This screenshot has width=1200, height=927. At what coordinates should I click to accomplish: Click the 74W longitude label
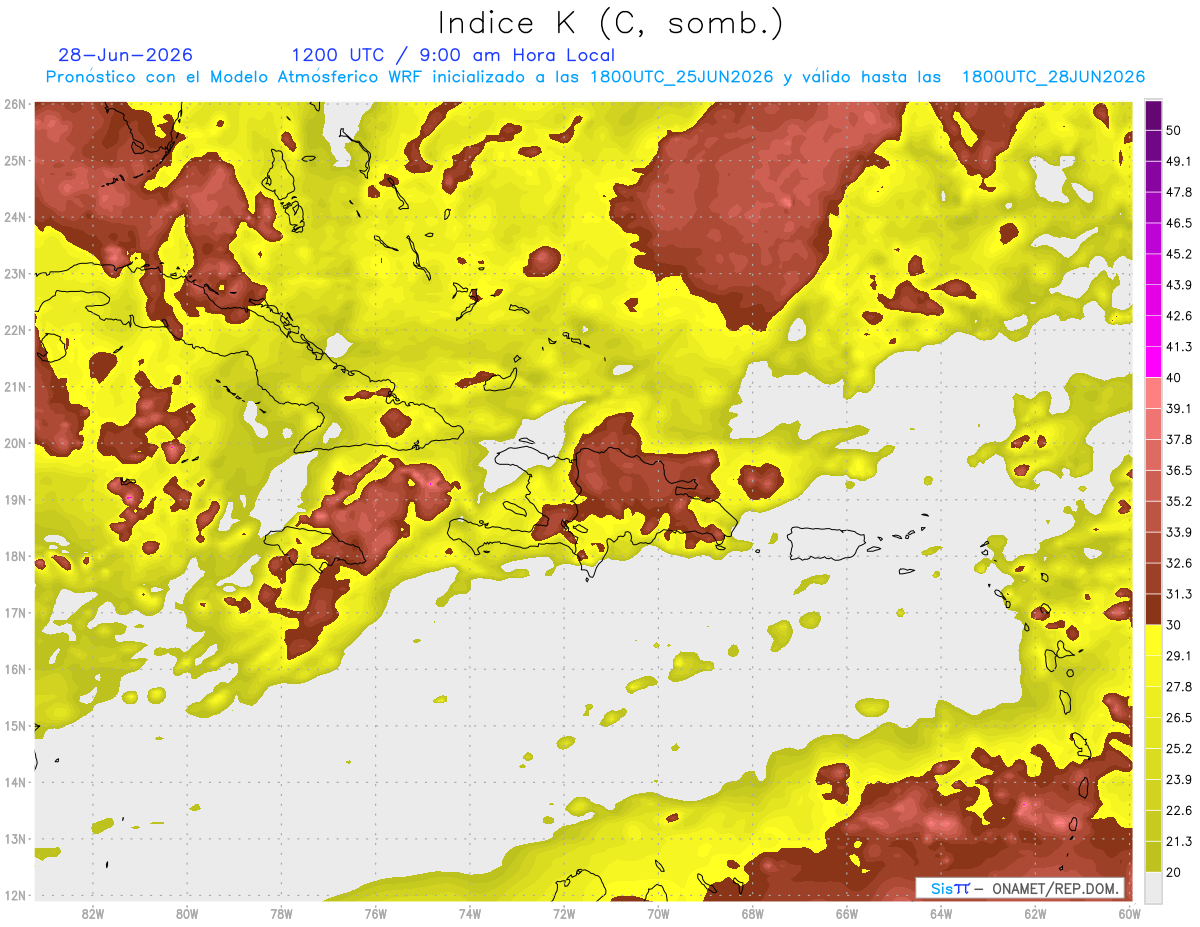469,914
